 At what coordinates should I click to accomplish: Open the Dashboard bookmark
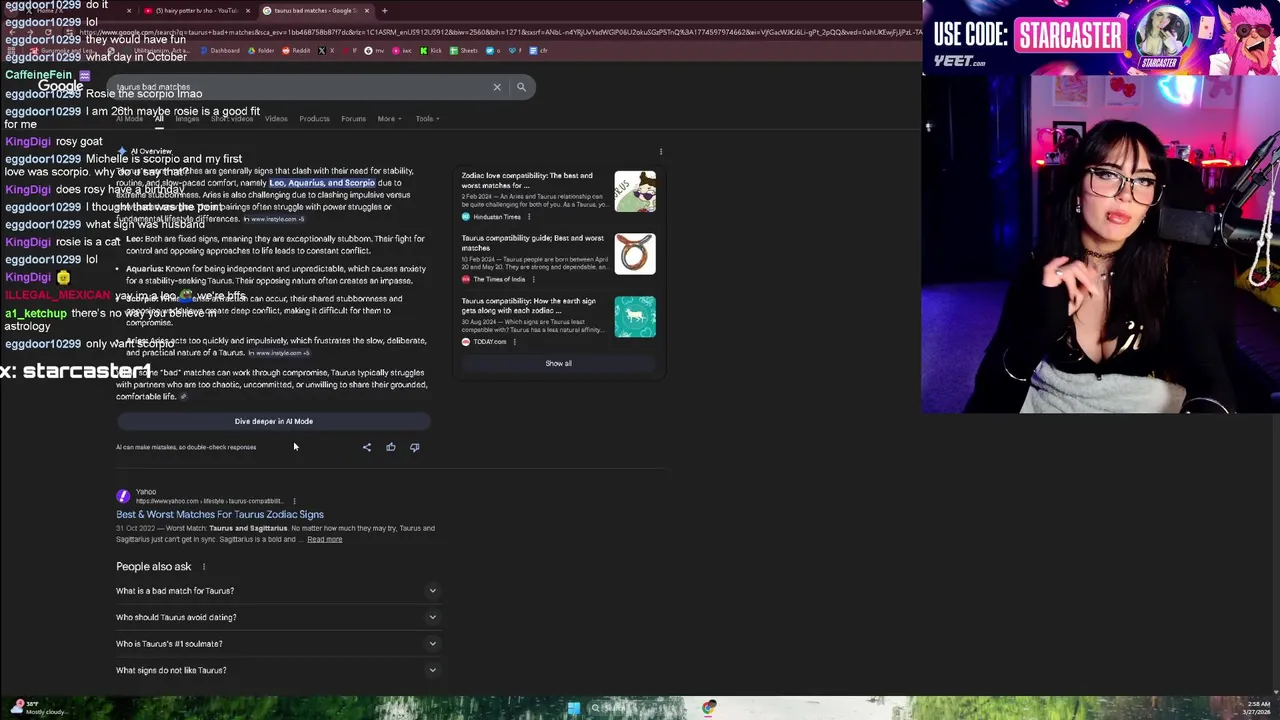click(220, 50)
